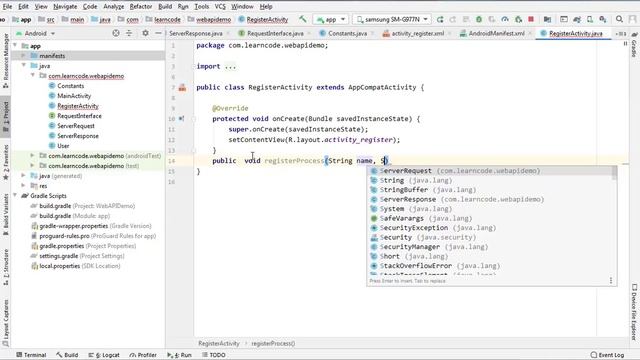Open the ServerRequest class in the project tree
This screenshot has height=360, width=640.
[x=76, y=126]
